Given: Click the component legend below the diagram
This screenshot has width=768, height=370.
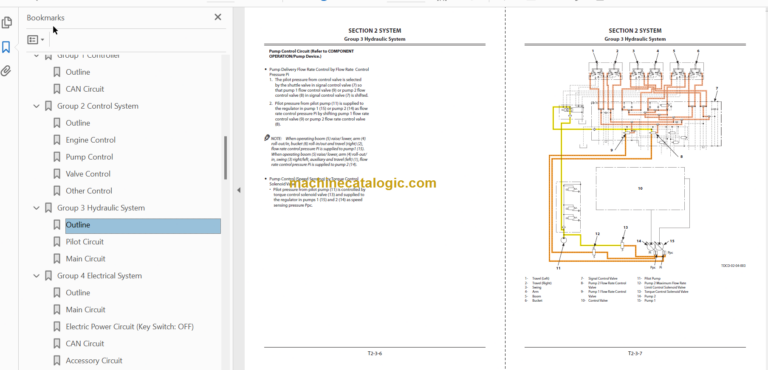Looking at the screenshot, I should 606,289.
